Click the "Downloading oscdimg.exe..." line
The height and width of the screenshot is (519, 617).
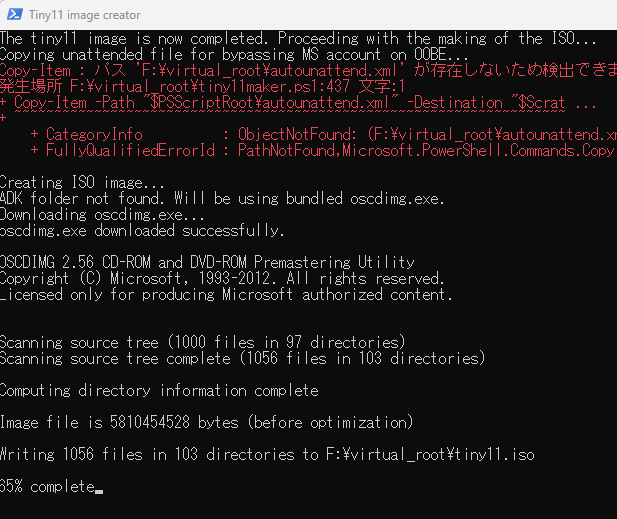pos(103,214)
